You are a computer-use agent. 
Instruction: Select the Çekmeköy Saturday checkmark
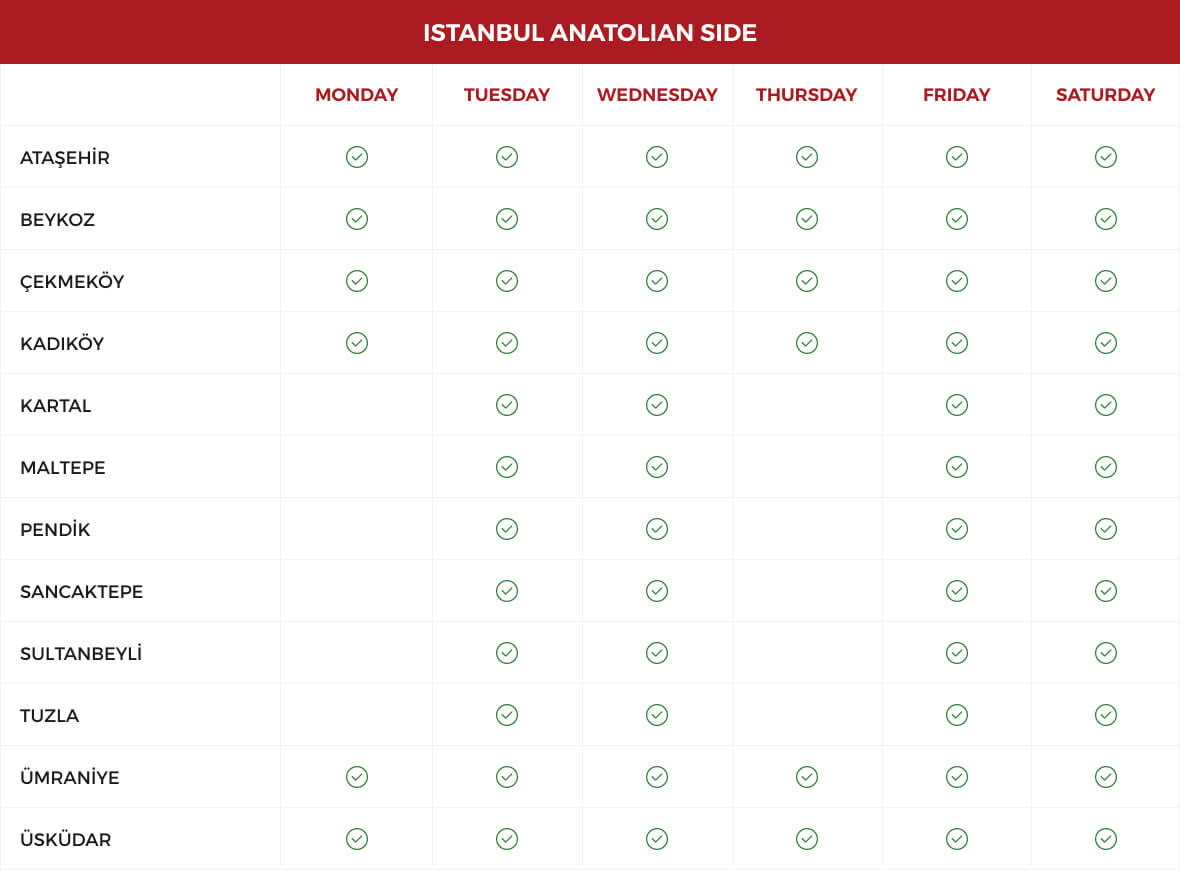pos(1105,281)
